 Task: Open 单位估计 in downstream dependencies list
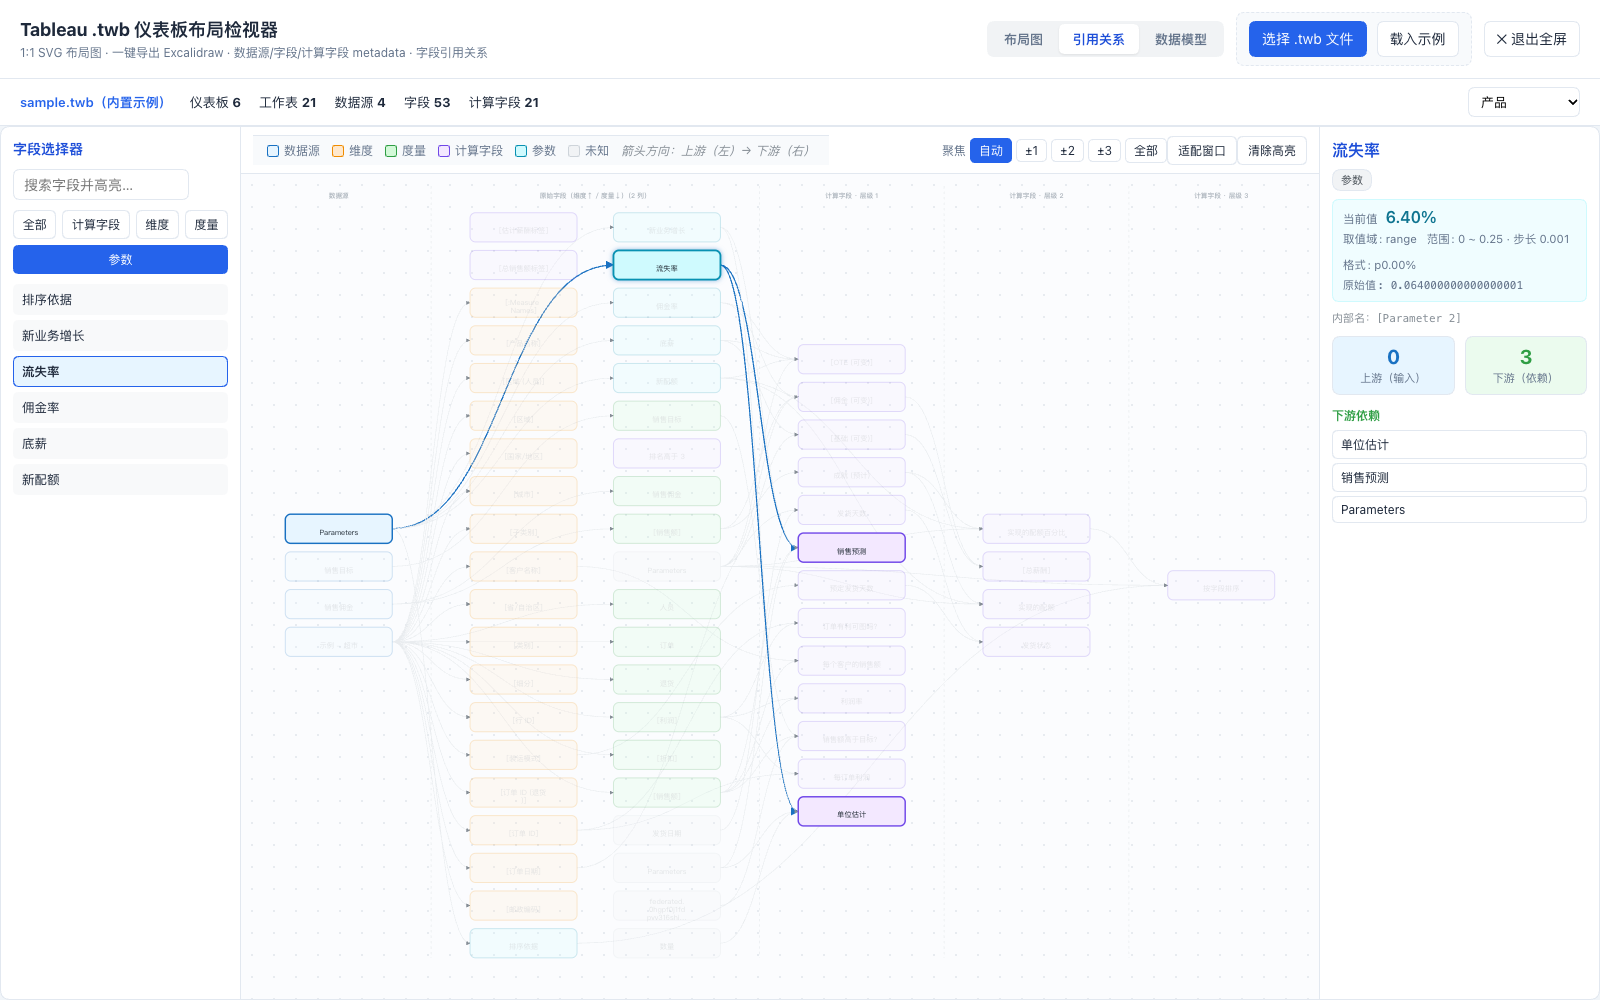coord(1459,445)
